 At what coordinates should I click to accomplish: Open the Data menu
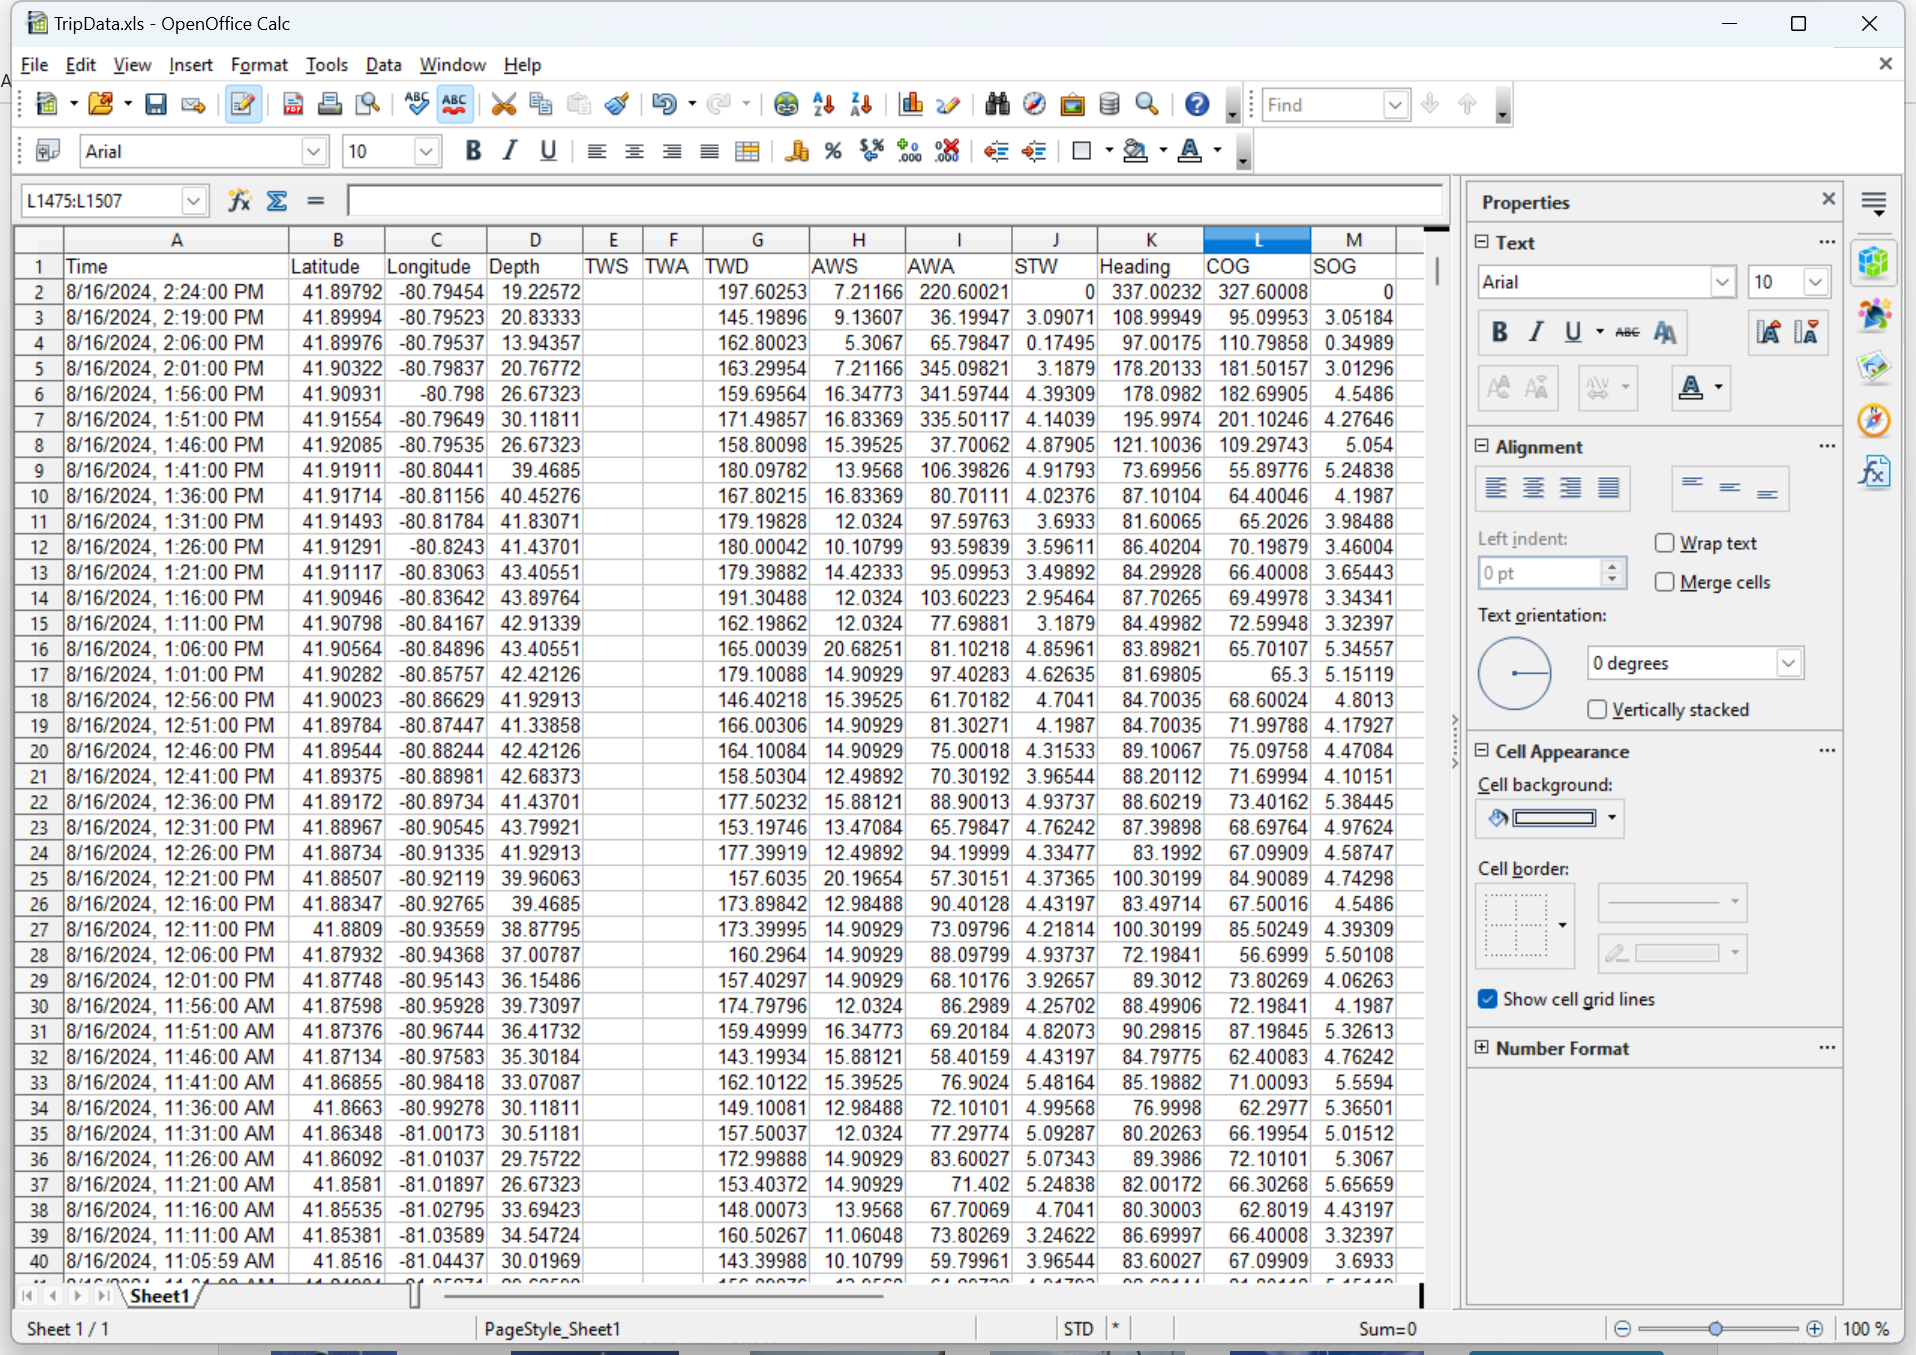coord(383,65)
